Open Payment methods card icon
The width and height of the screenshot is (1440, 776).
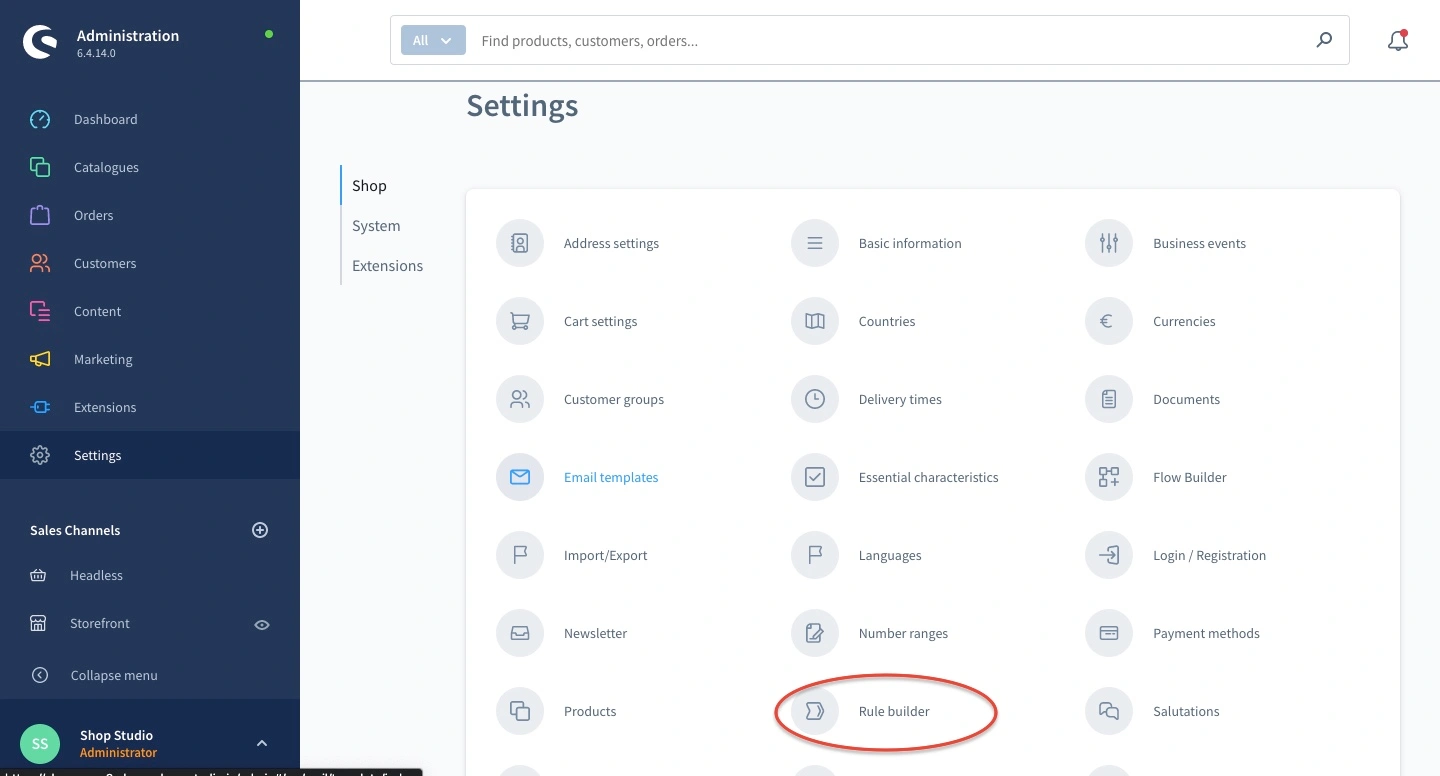pos(1108,633)
